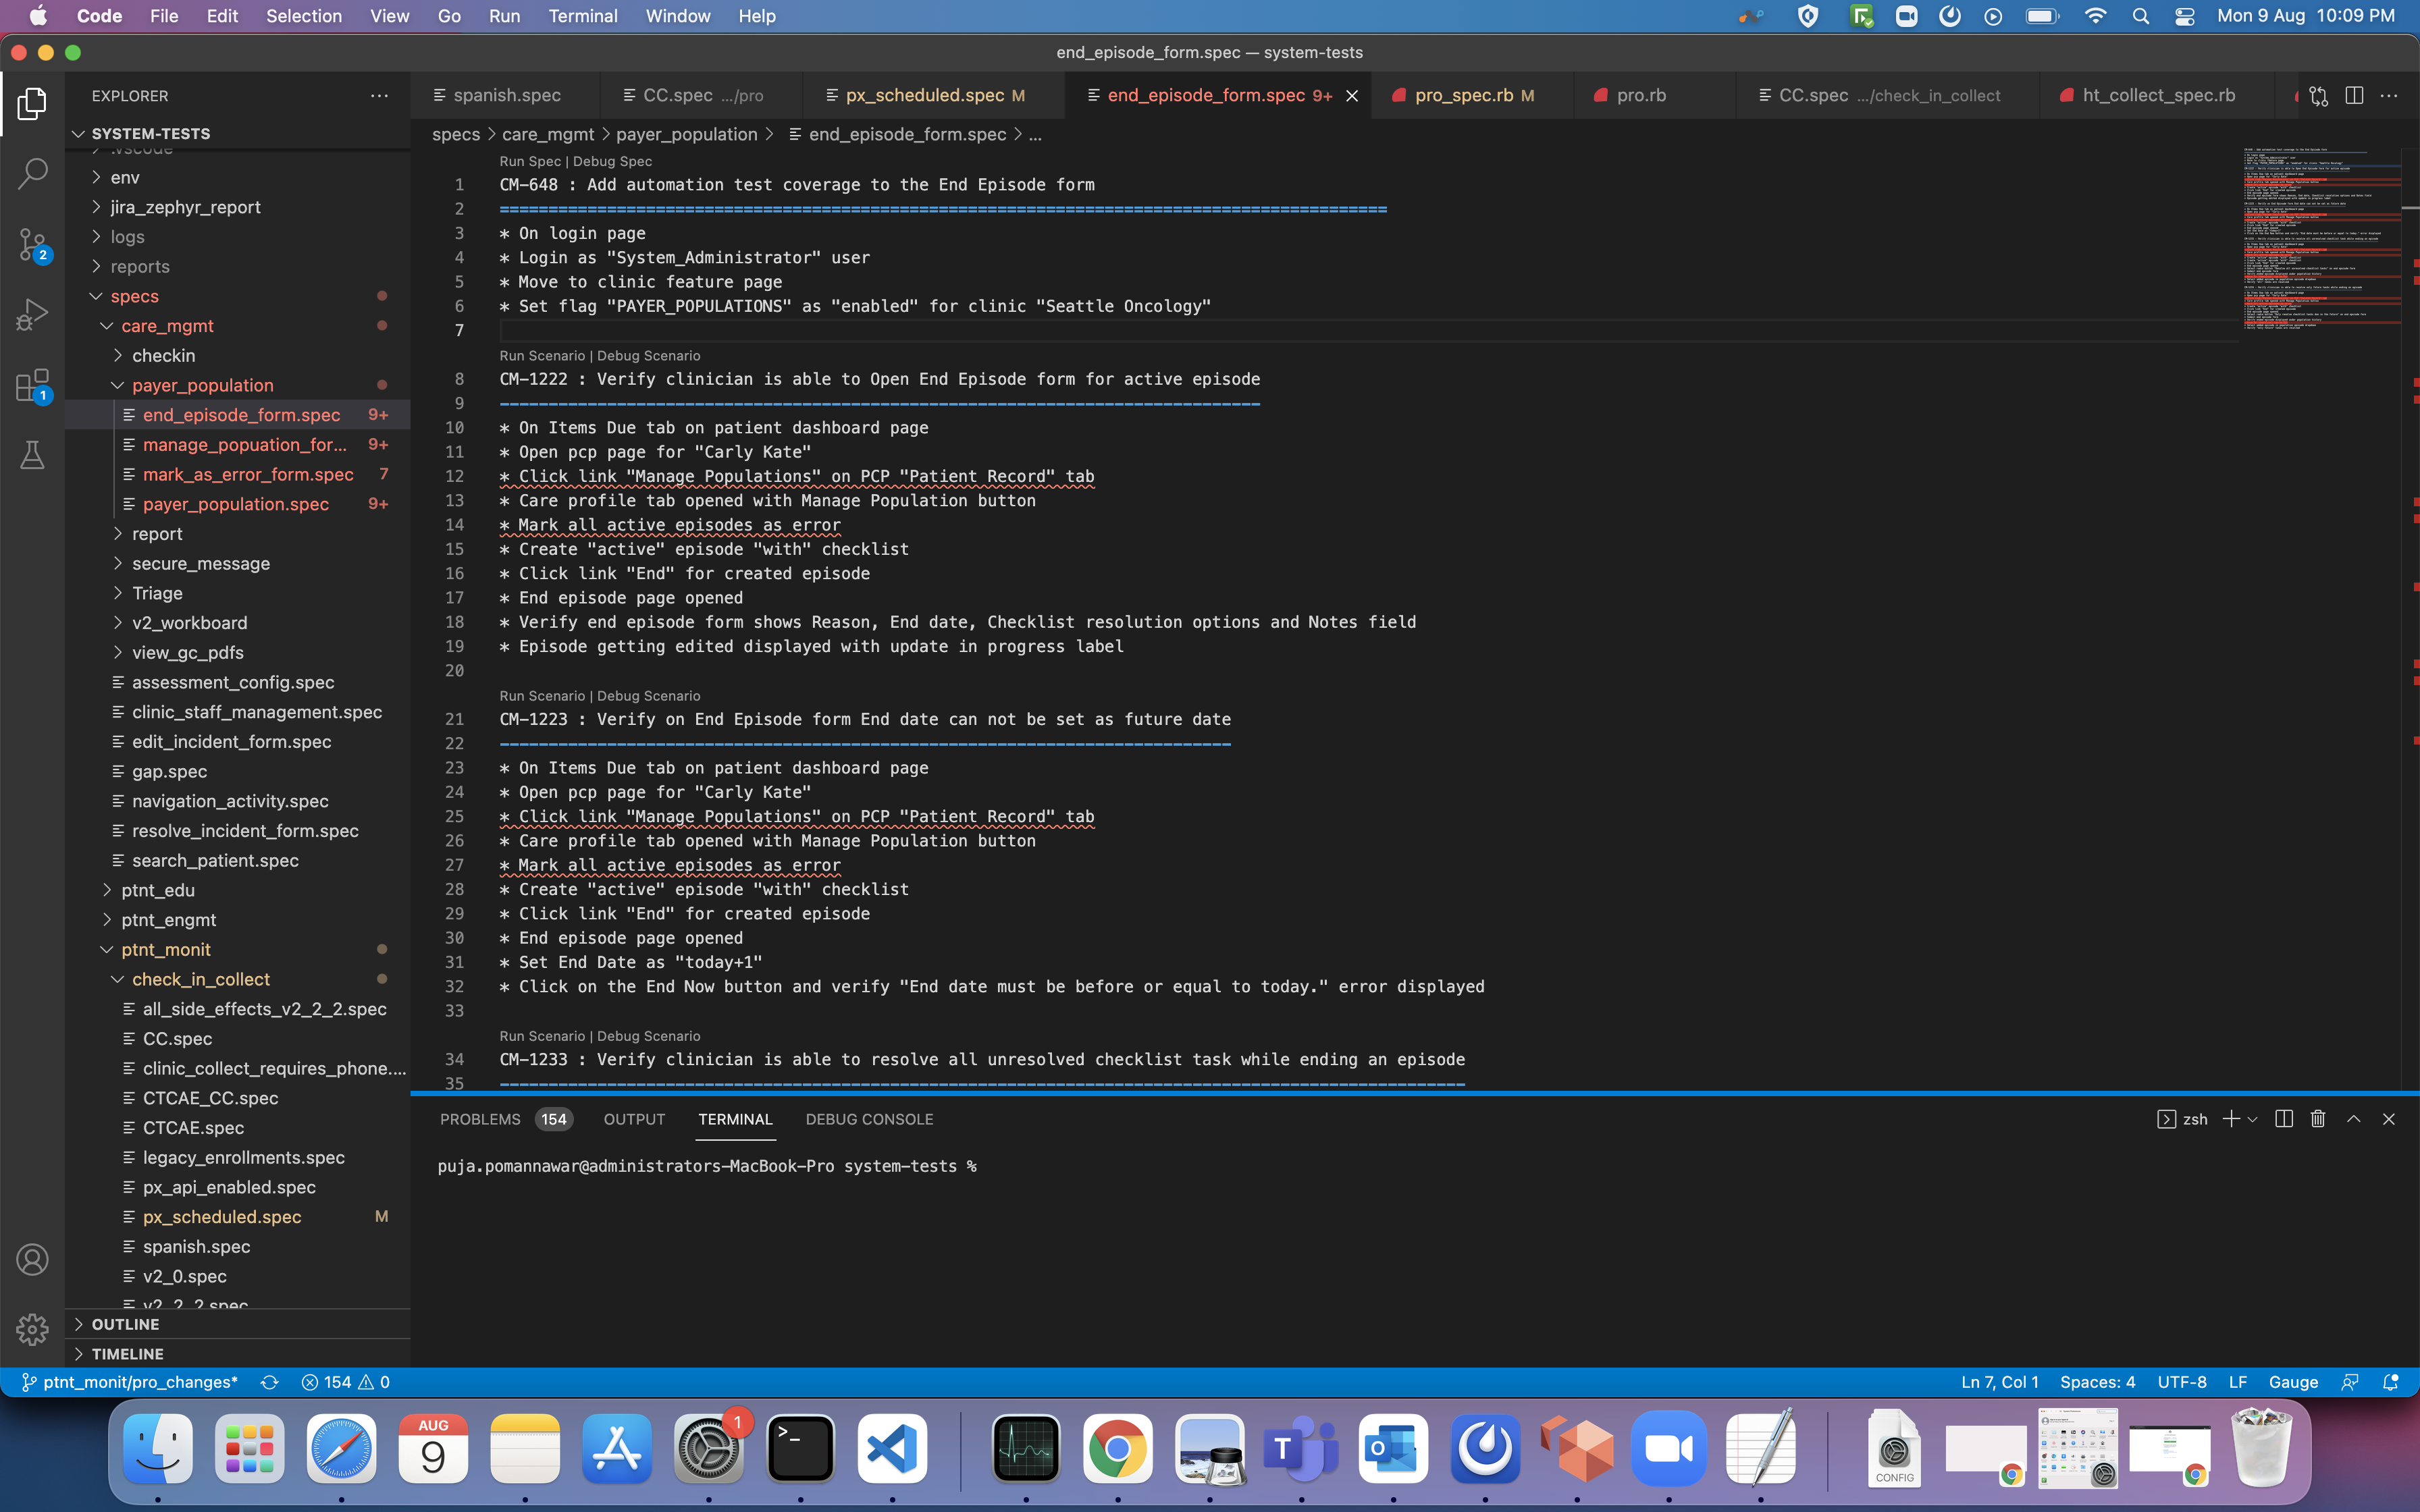This screenshot has height=1512, width=2420.
Task: Open the Terminal menu in menu bar
Action: pos(582,16)
